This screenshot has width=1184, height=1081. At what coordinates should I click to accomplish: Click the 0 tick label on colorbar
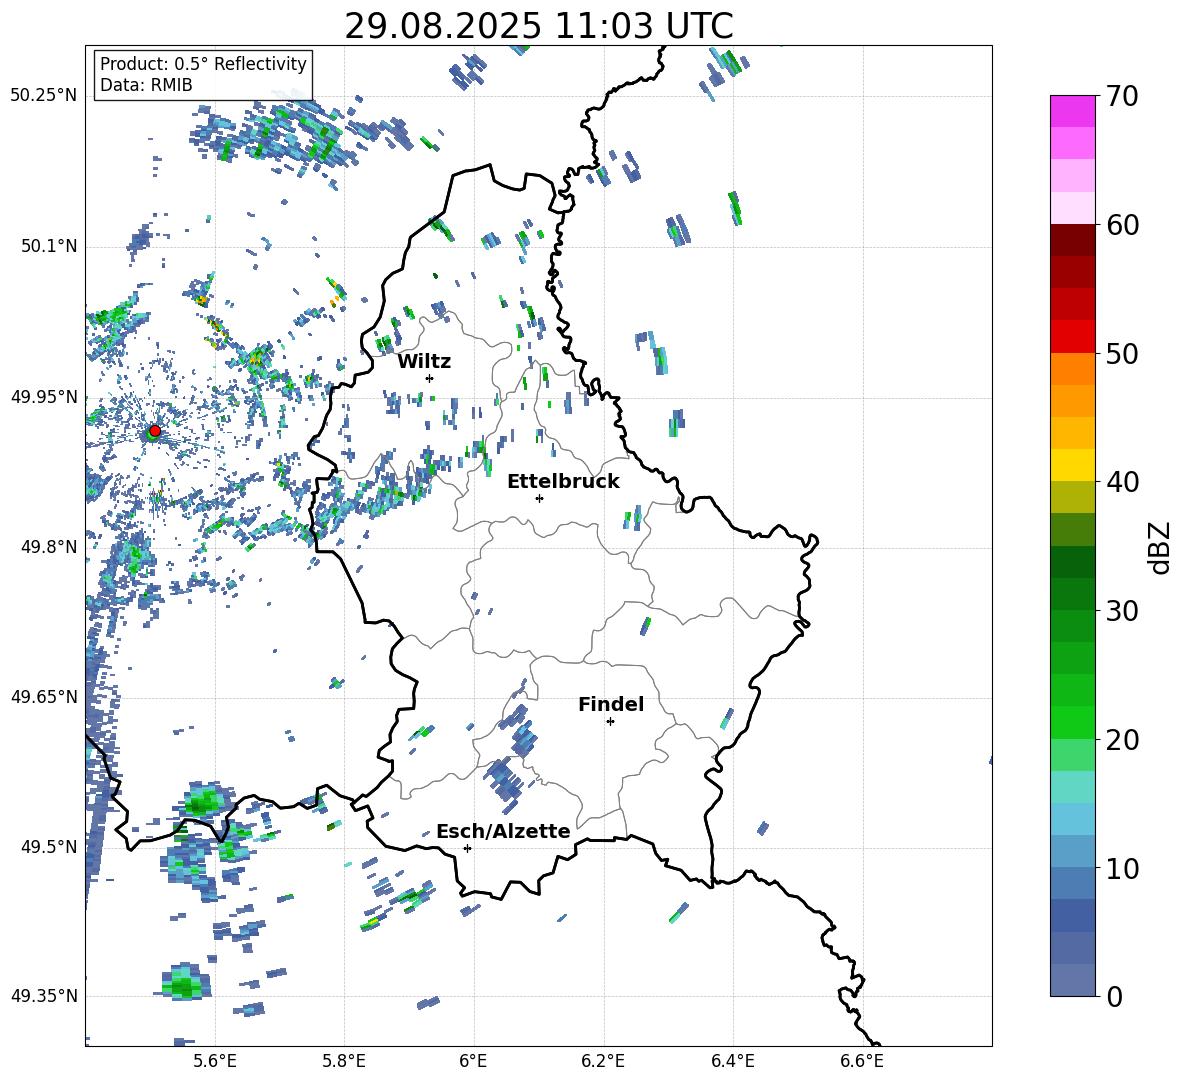point(1114,996)
